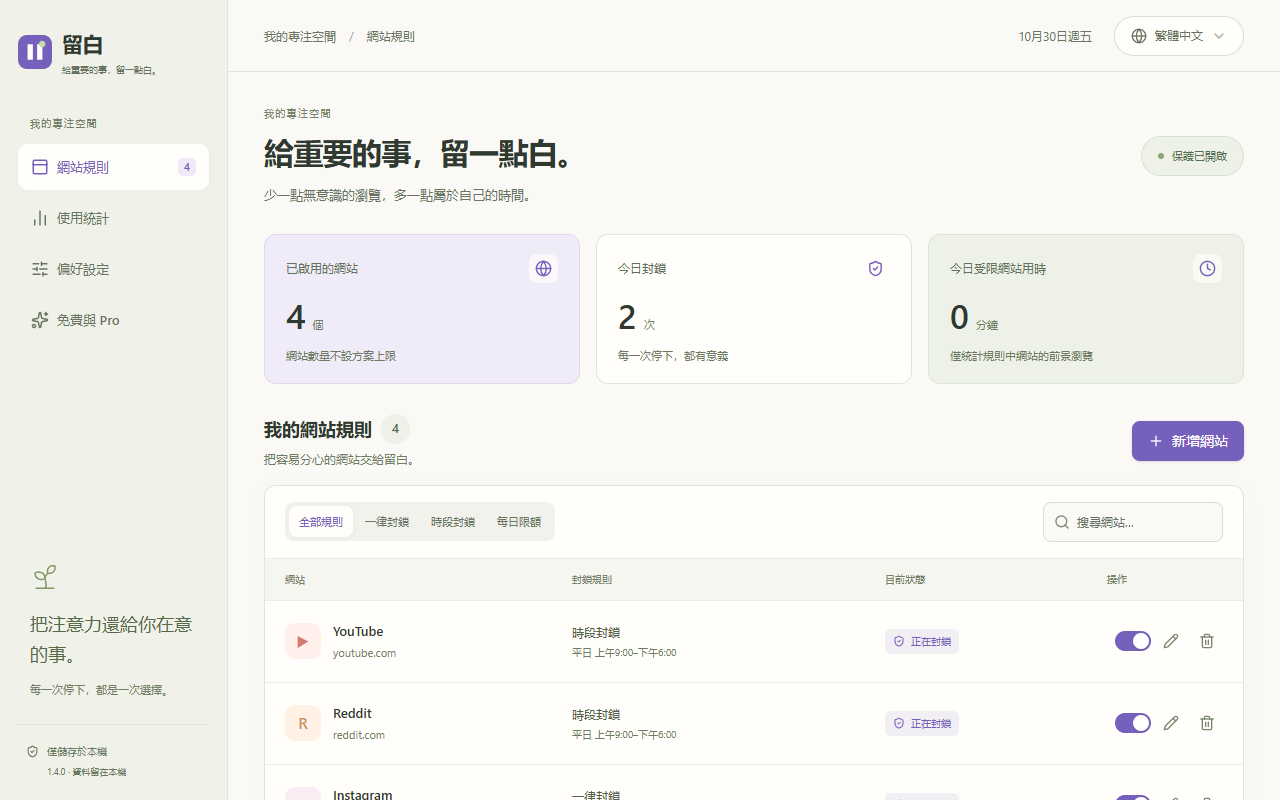Click the clock icon on 今日受限網站用時 card
Image resolution: width=1280 pixels, height=800 pixels.
pos(1208,268)
